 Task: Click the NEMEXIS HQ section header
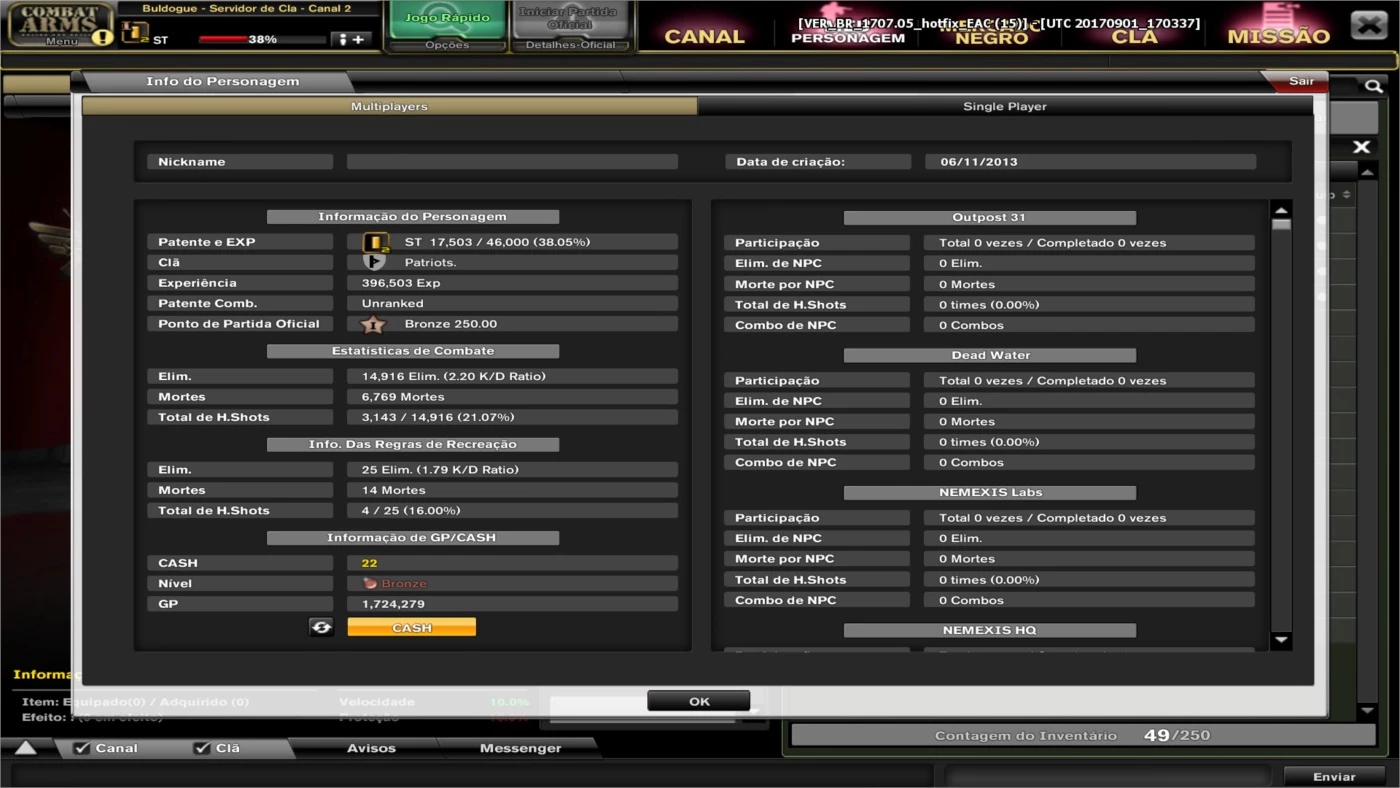pyautogui.click(x=989, y=631)
